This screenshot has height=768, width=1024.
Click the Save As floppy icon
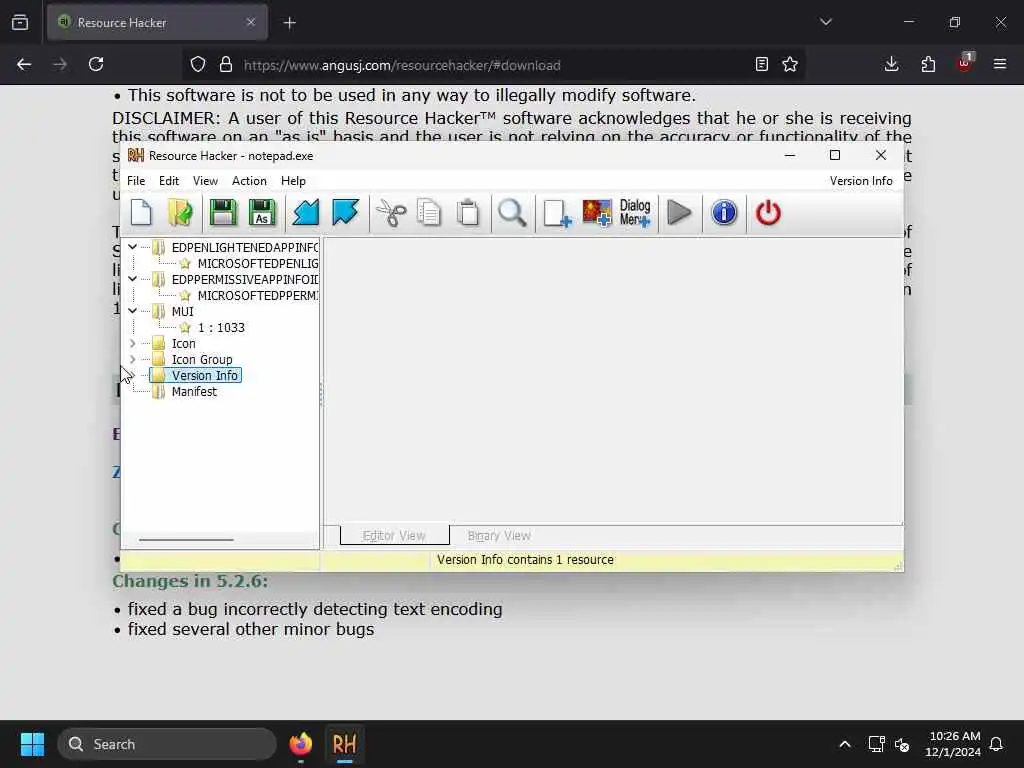click(x=262, y=213)
